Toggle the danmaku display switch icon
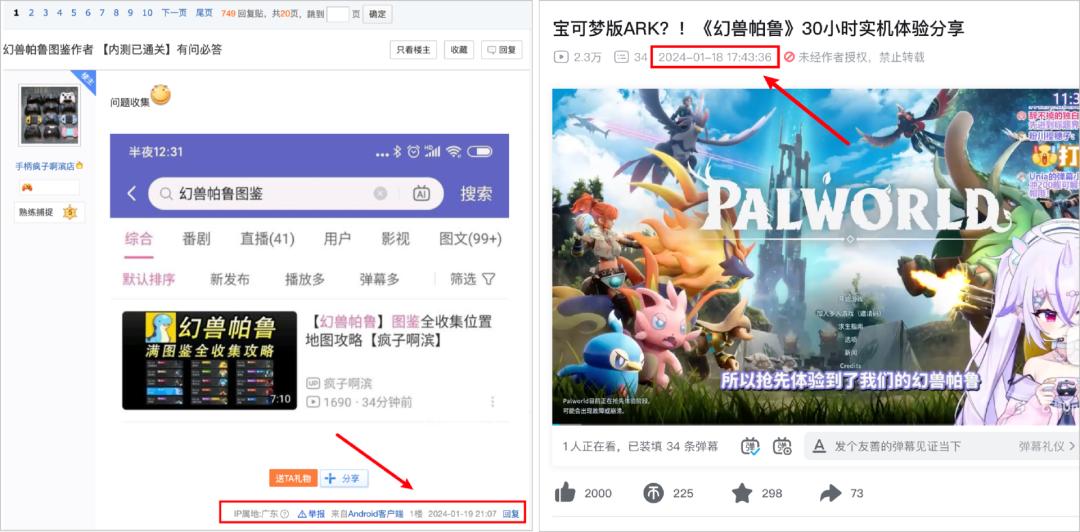The image size is (1080, 532). (x=750, y=446)
